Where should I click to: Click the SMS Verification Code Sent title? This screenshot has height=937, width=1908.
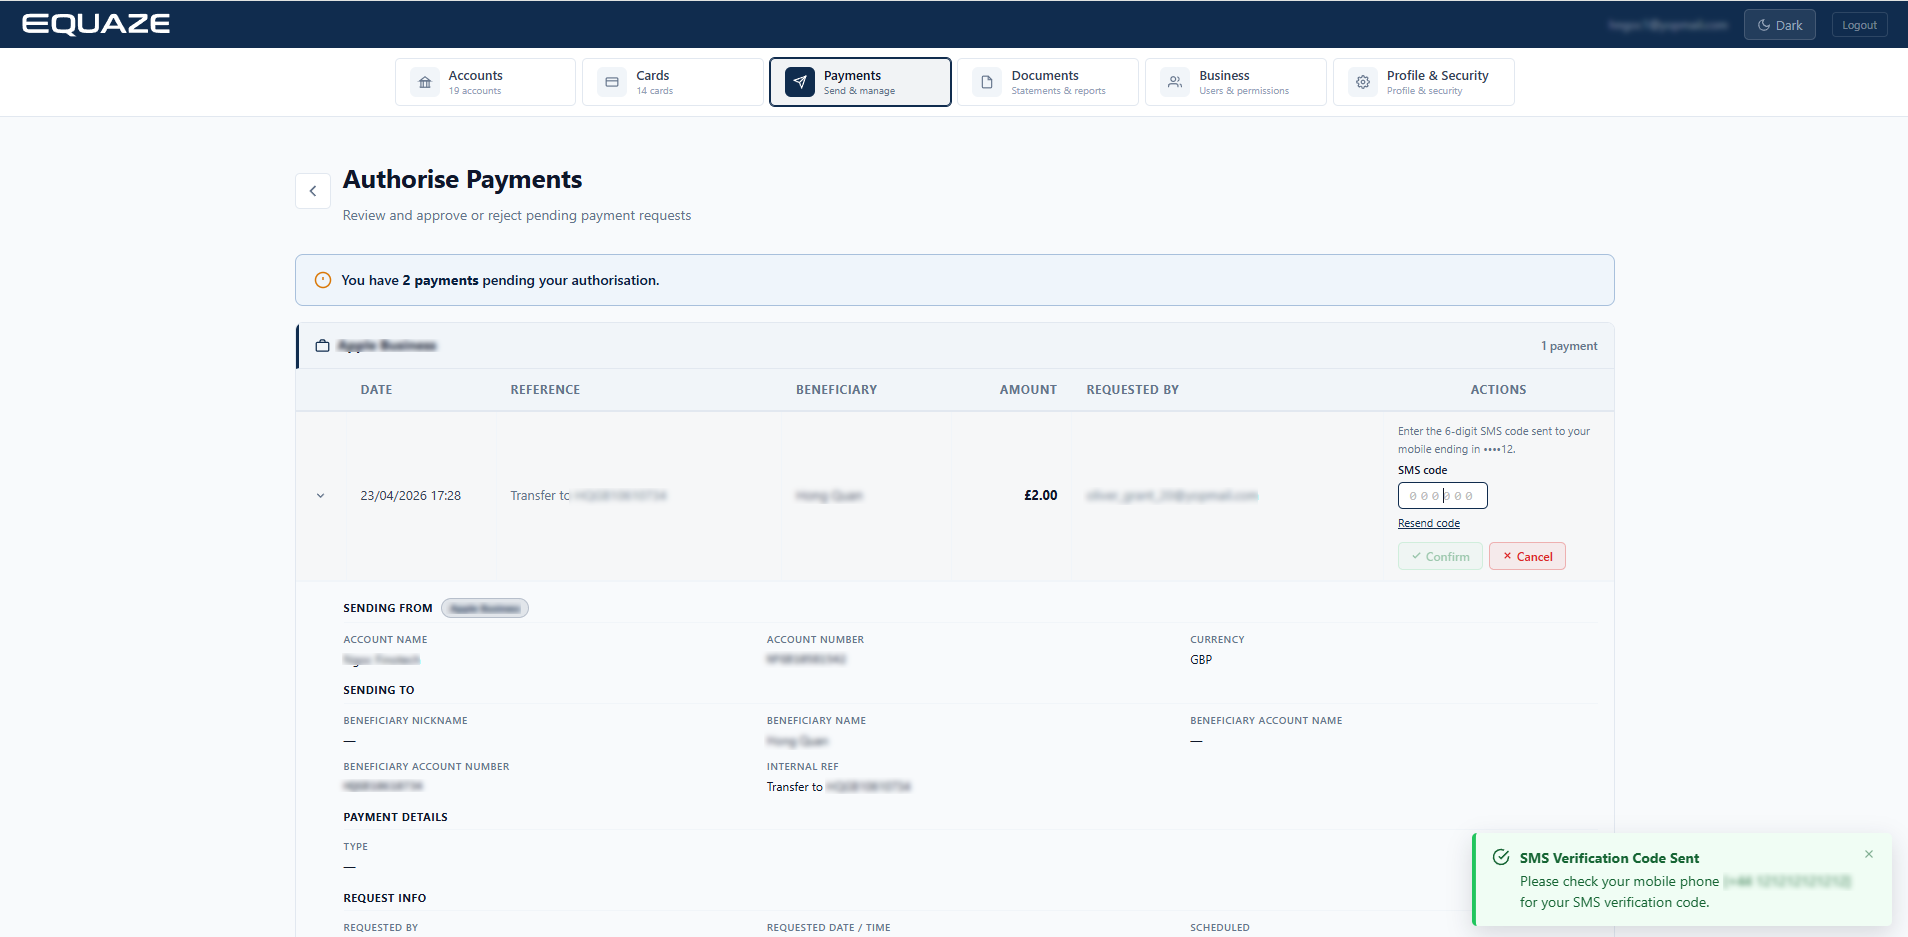coord(1609,858)
